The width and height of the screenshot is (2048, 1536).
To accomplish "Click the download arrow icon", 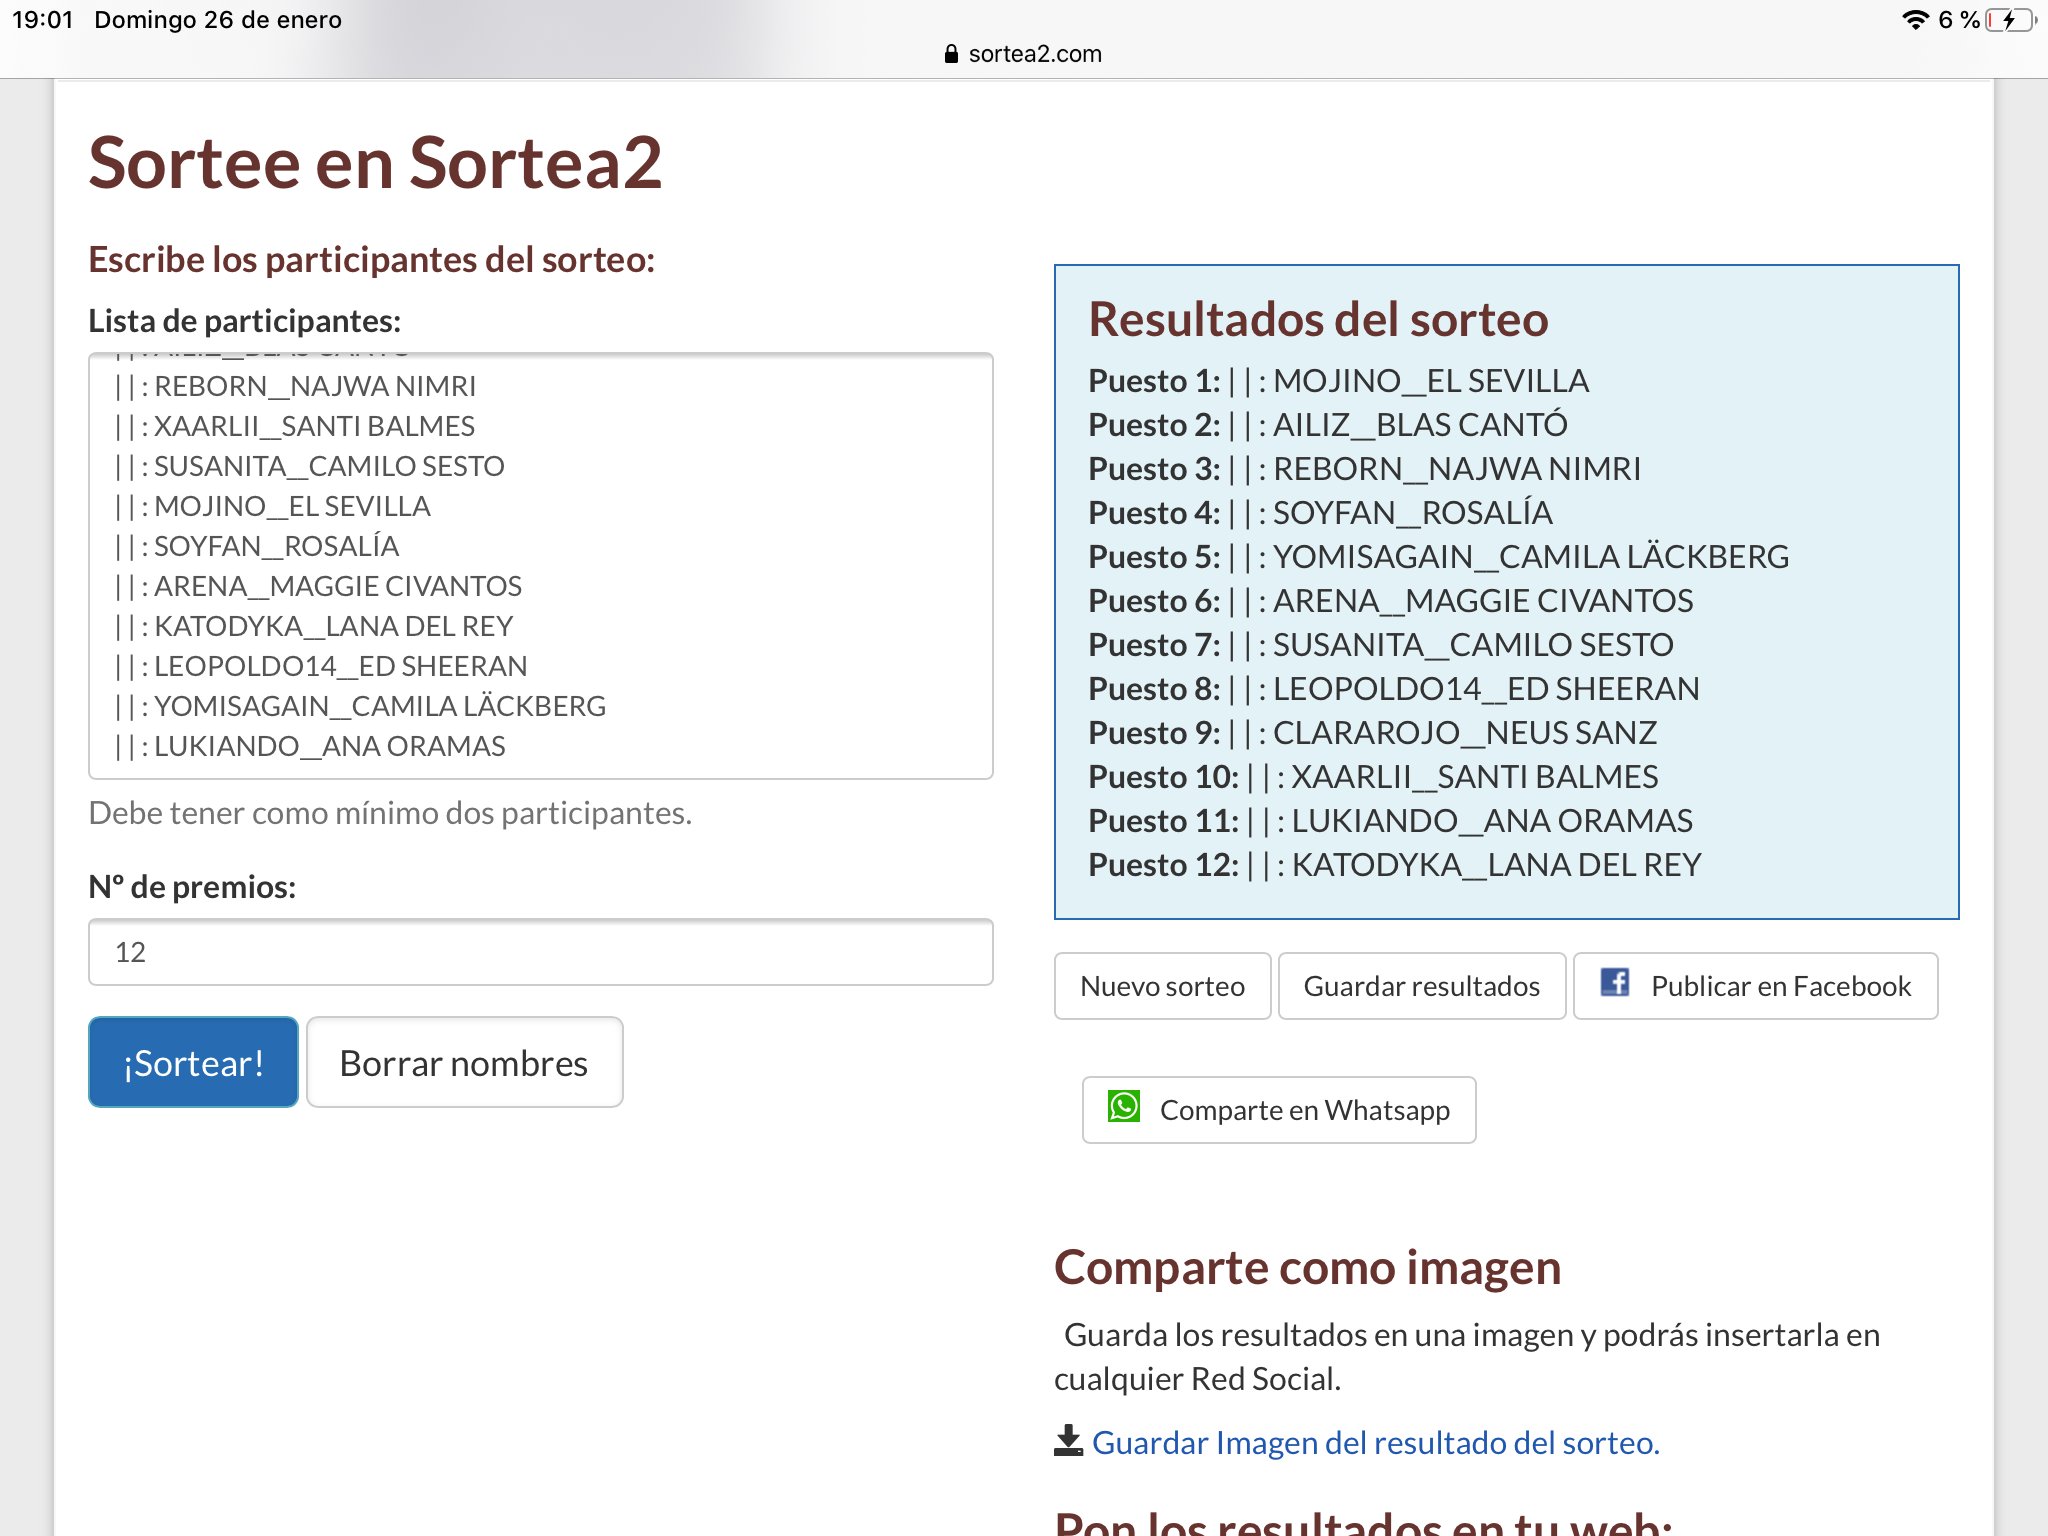I will 1068,1441.
